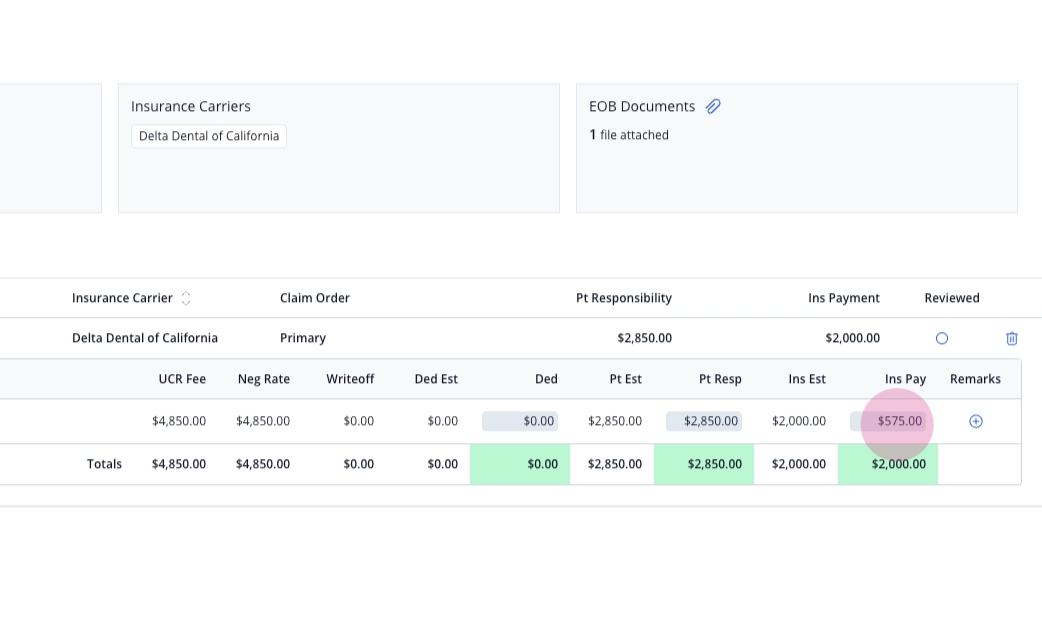
Task: Edit the Ded $0.00 input field
Action: (x=520, y=421)
